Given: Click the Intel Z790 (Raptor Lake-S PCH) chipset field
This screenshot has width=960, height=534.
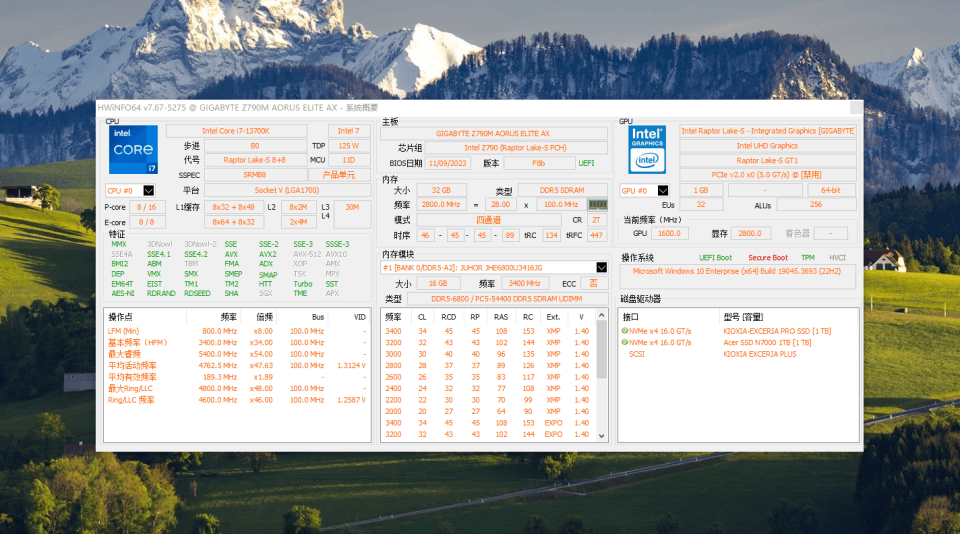Looking at the screenshot, I should point(516,148).
